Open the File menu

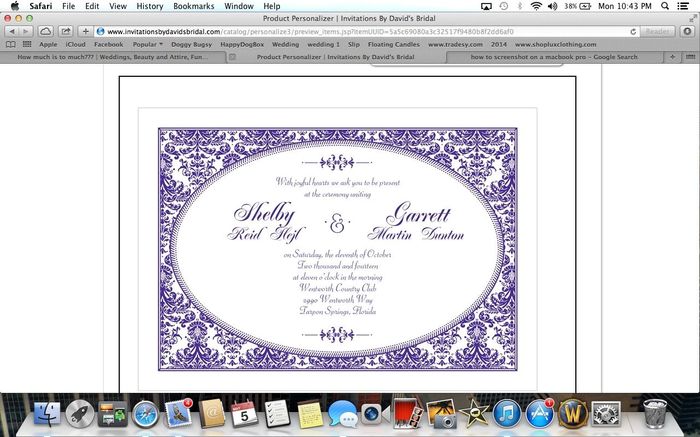tap(68, 6)
